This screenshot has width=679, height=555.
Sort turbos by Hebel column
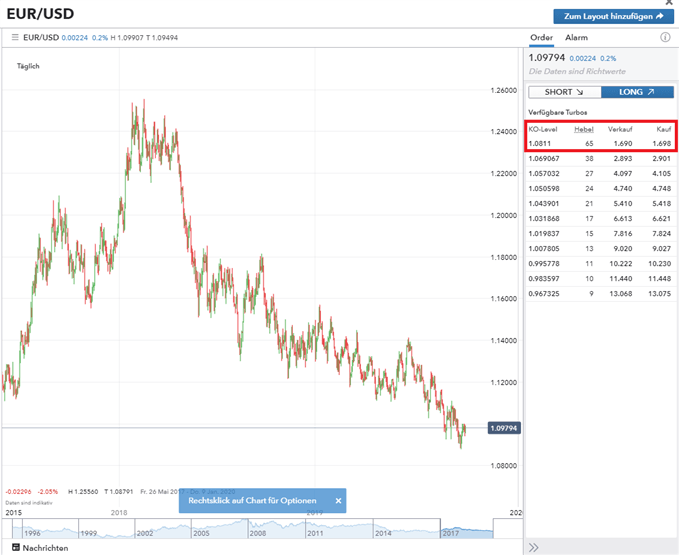[x=584, y=129]
